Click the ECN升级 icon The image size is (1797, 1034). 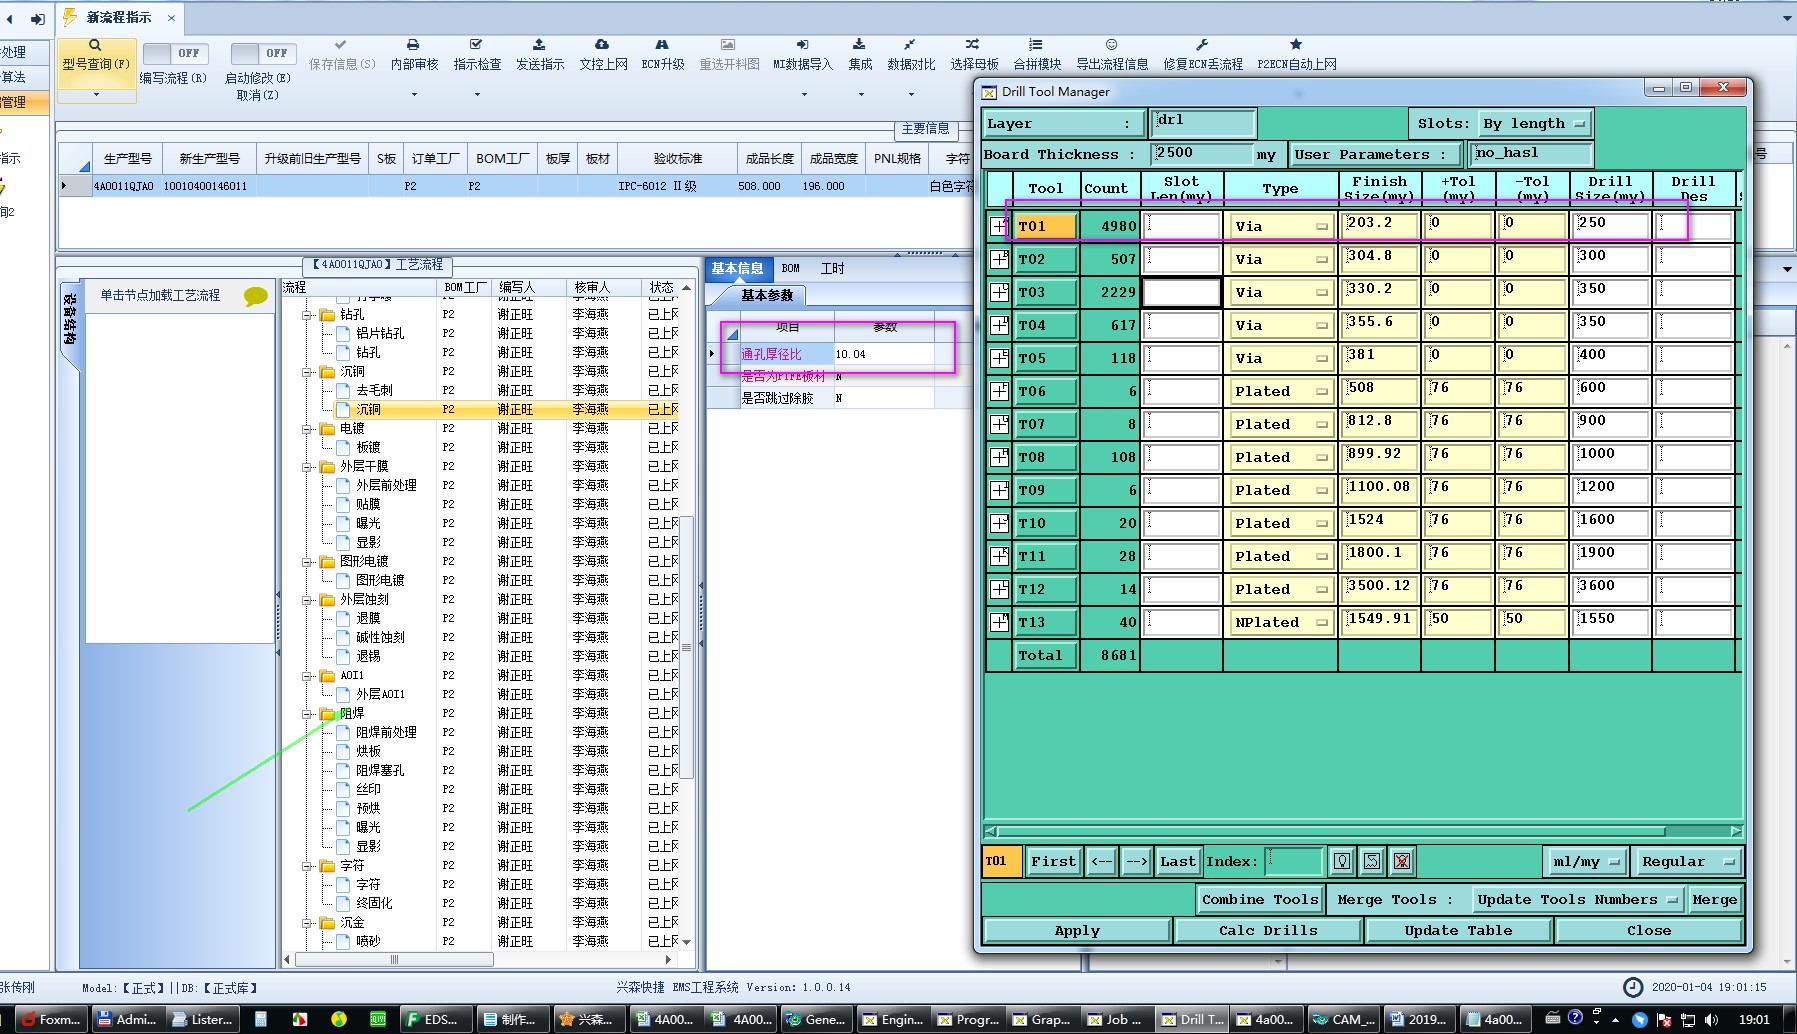tap(662, 45)
